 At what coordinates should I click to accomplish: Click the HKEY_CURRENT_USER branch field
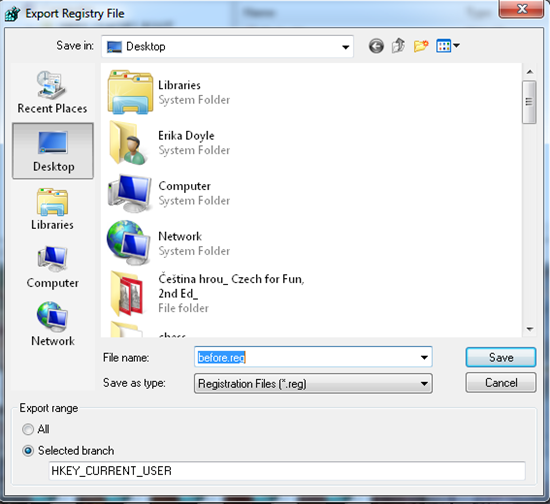[287, 471]
